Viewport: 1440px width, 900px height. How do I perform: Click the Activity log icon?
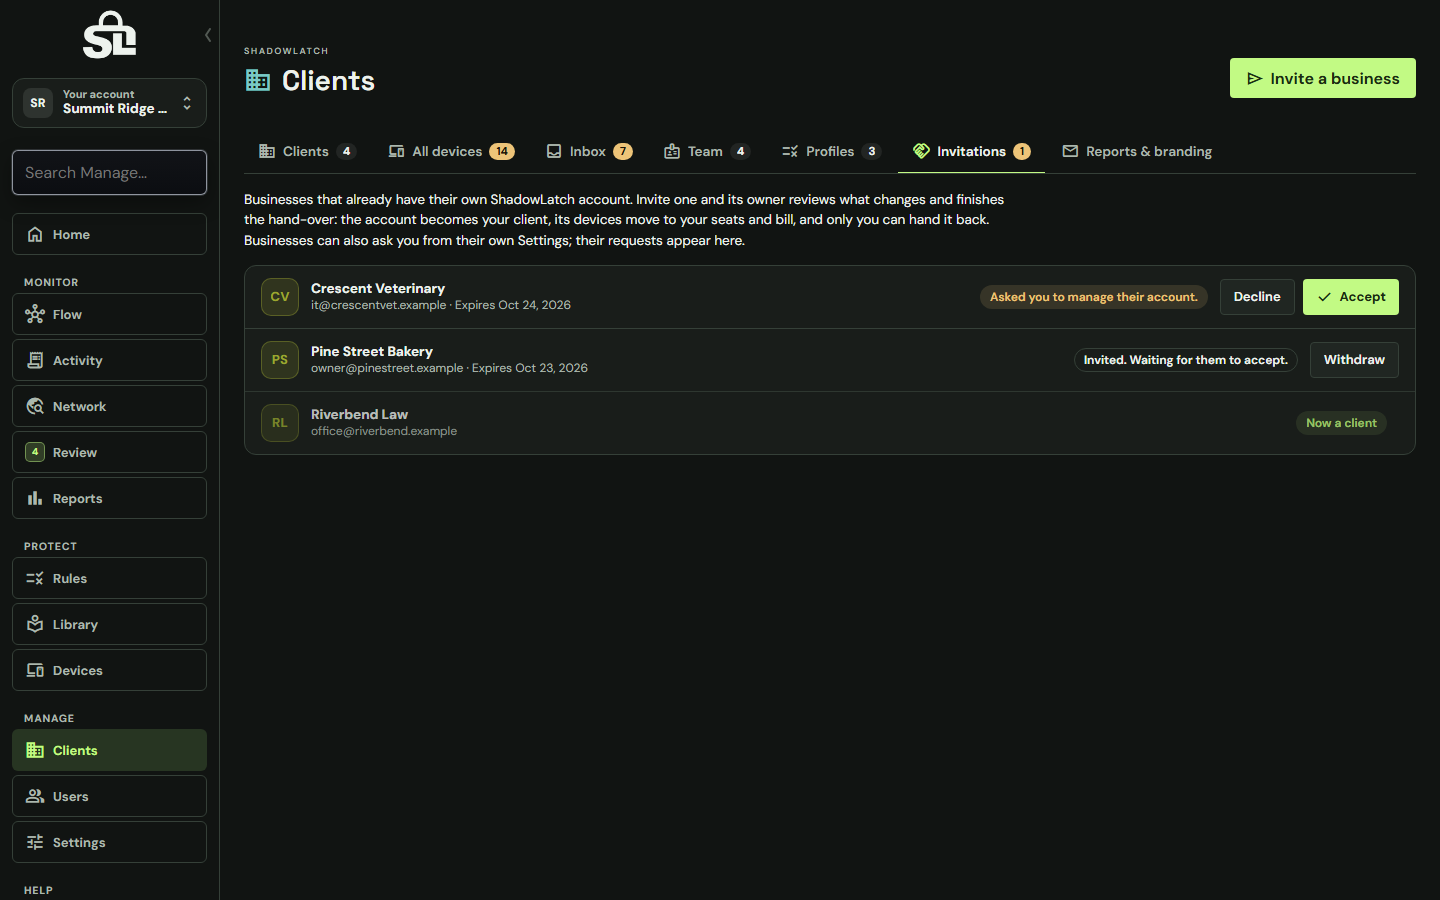pos(35,360)
